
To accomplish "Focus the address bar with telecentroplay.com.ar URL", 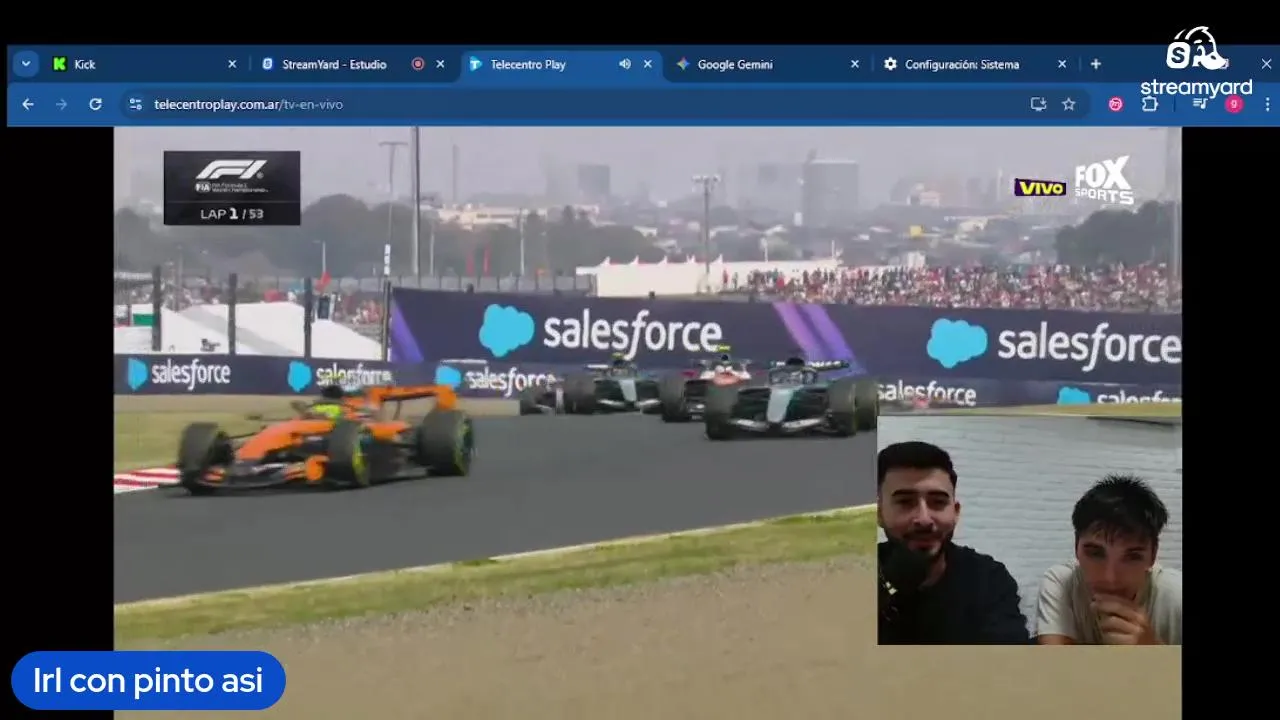I will [x=603, y=104].
